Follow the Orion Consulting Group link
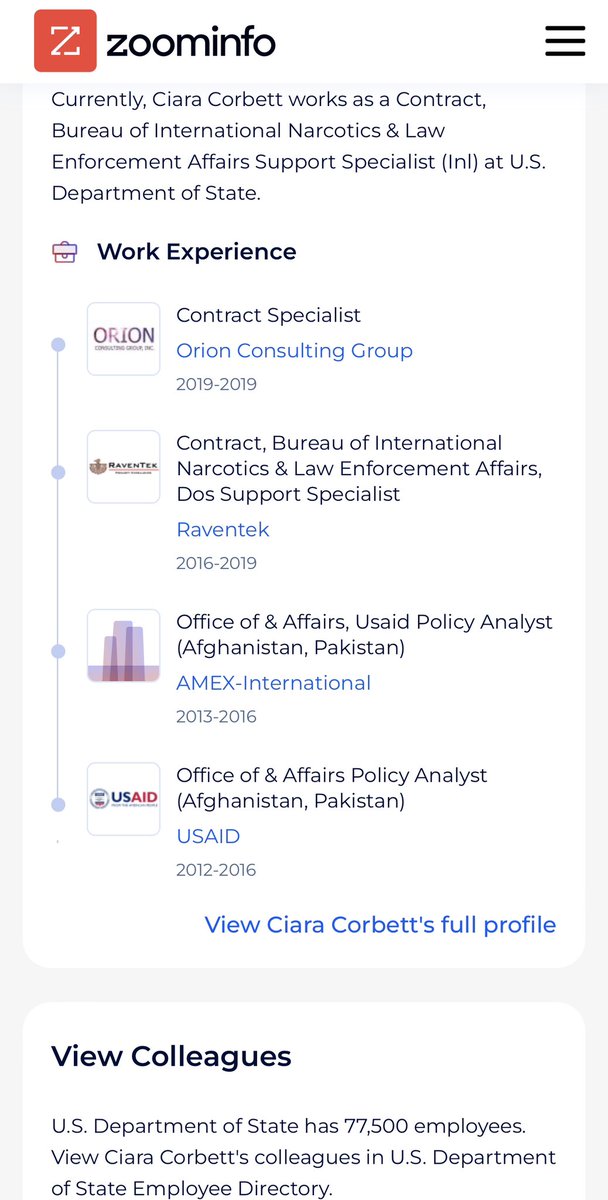Screen dimensions: 608x1200 [294, 351]
